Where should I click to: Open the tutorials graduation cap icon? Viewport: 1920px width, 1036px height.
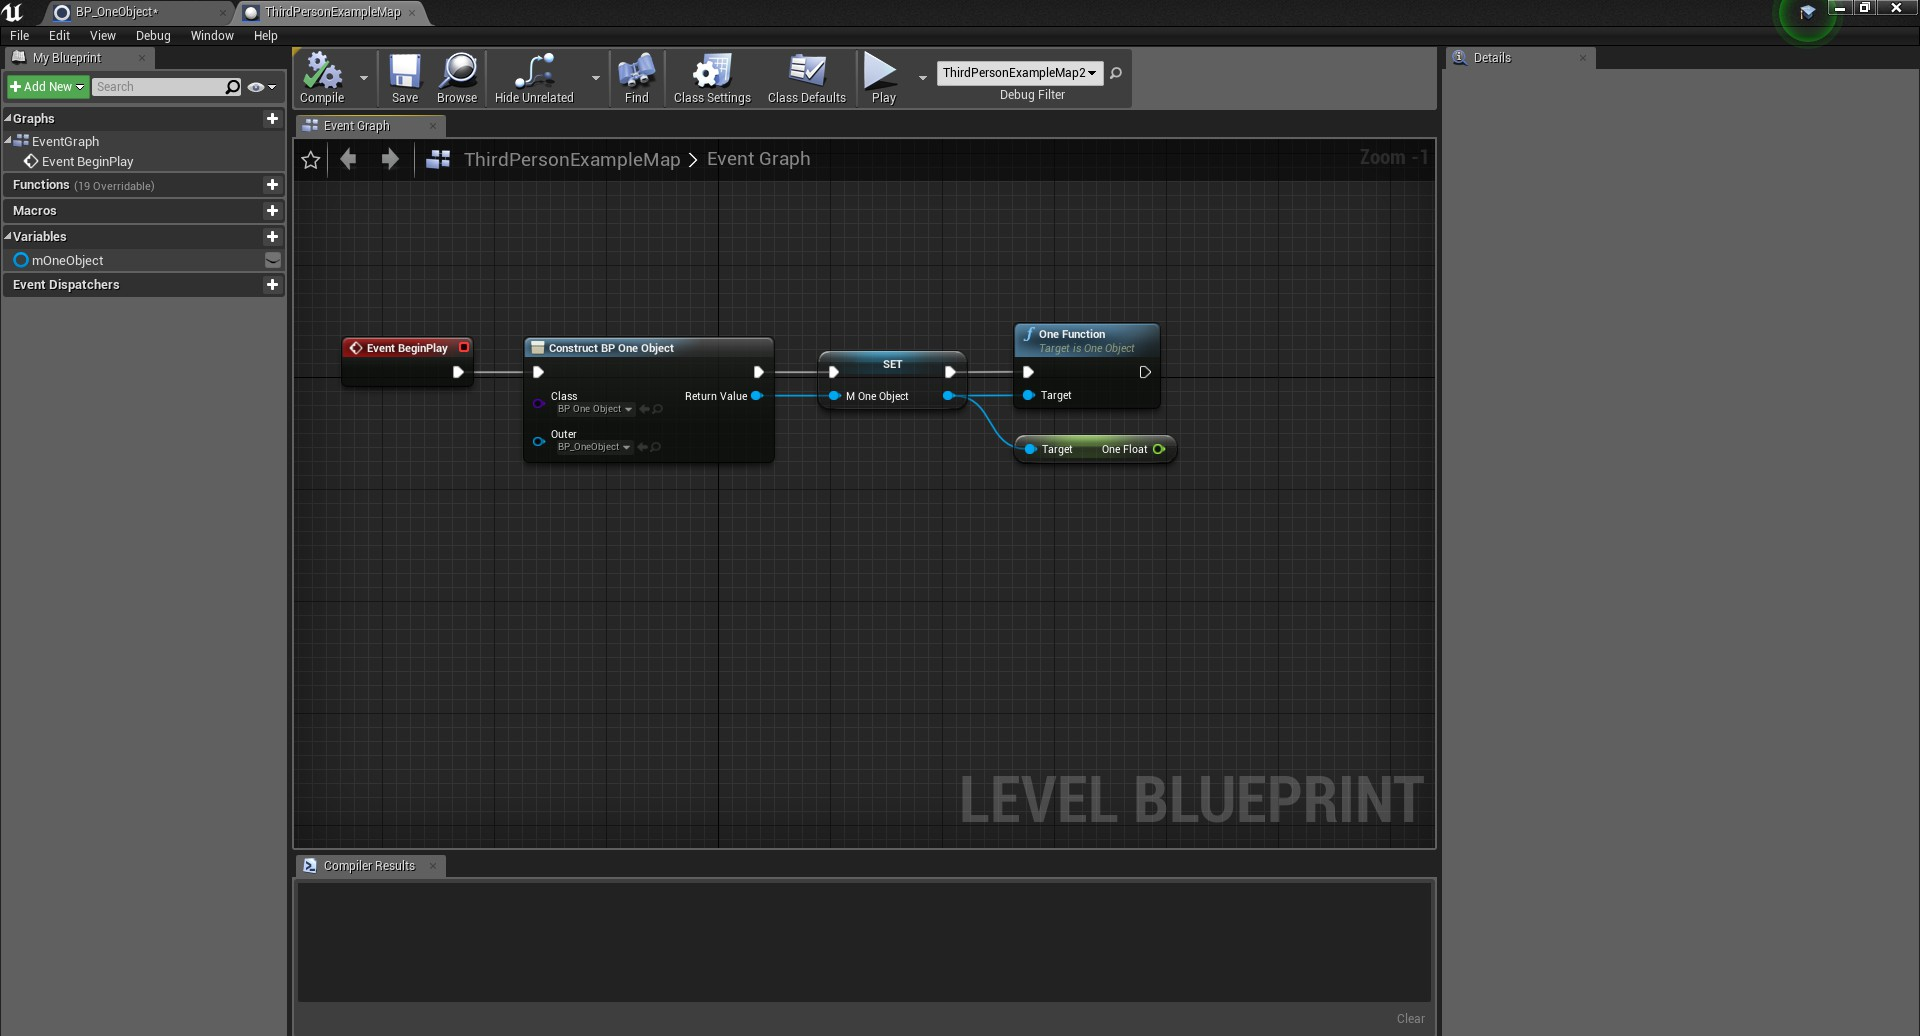[1807, 14]
